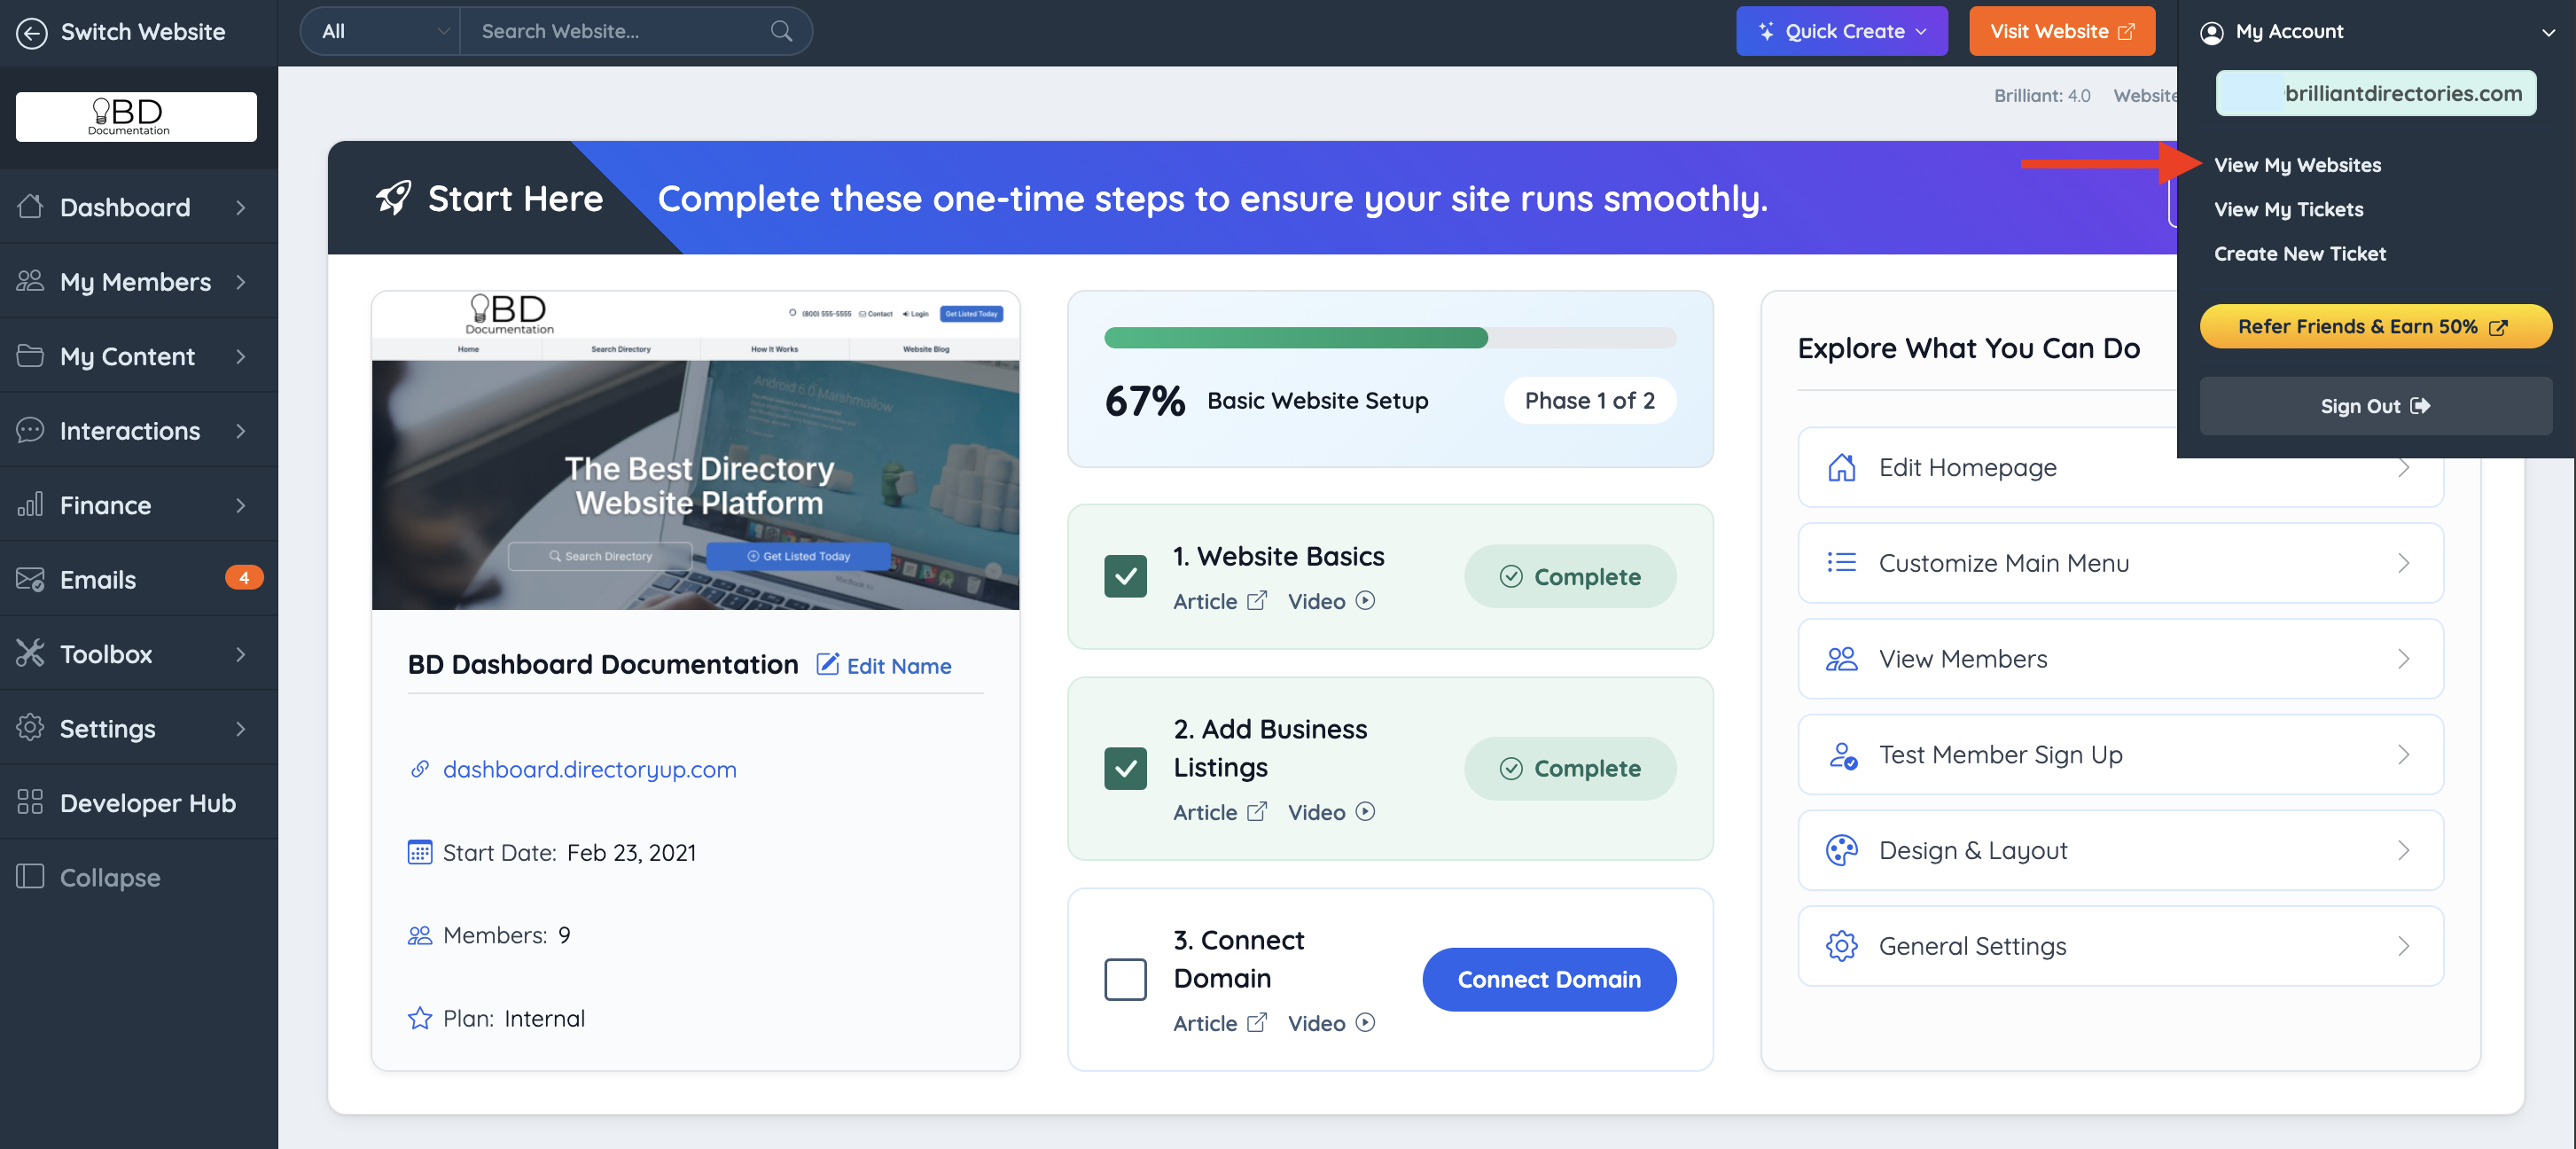
Task: Open the dashboard.directoryup.com link
Action: point(589,769)
